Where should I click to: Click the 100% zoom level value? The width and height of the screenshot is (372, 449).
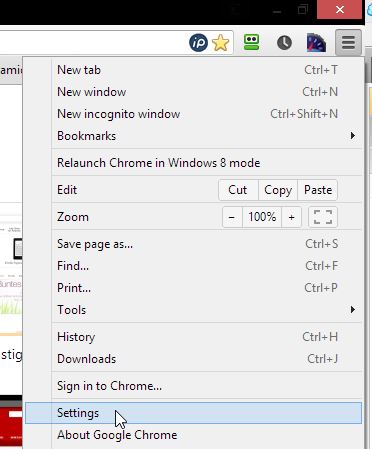[262, 217]
